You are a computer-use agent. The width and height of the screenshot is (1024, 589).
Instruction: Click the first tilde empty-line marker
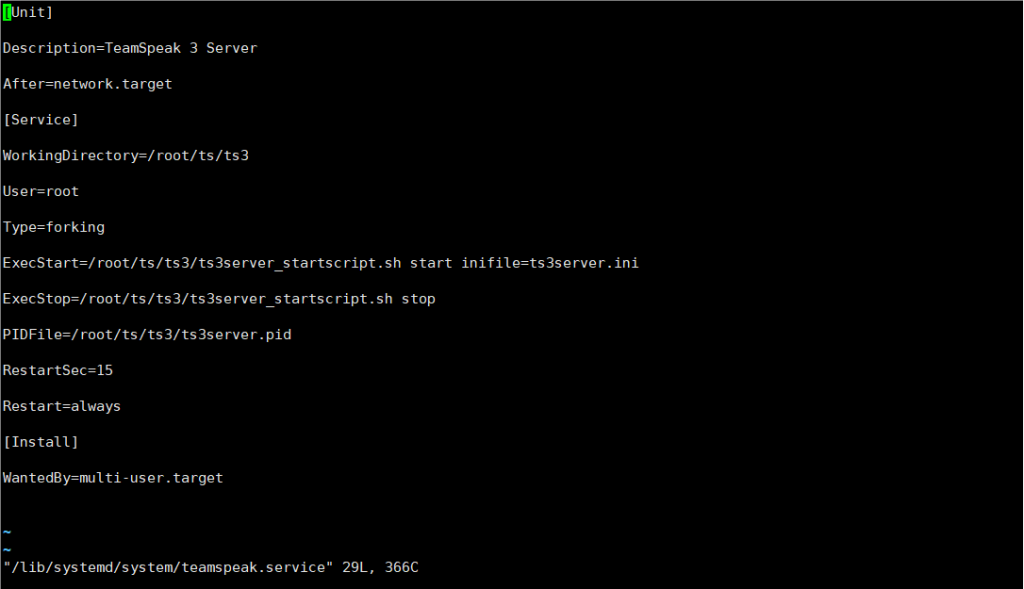[x=7, y=532]
